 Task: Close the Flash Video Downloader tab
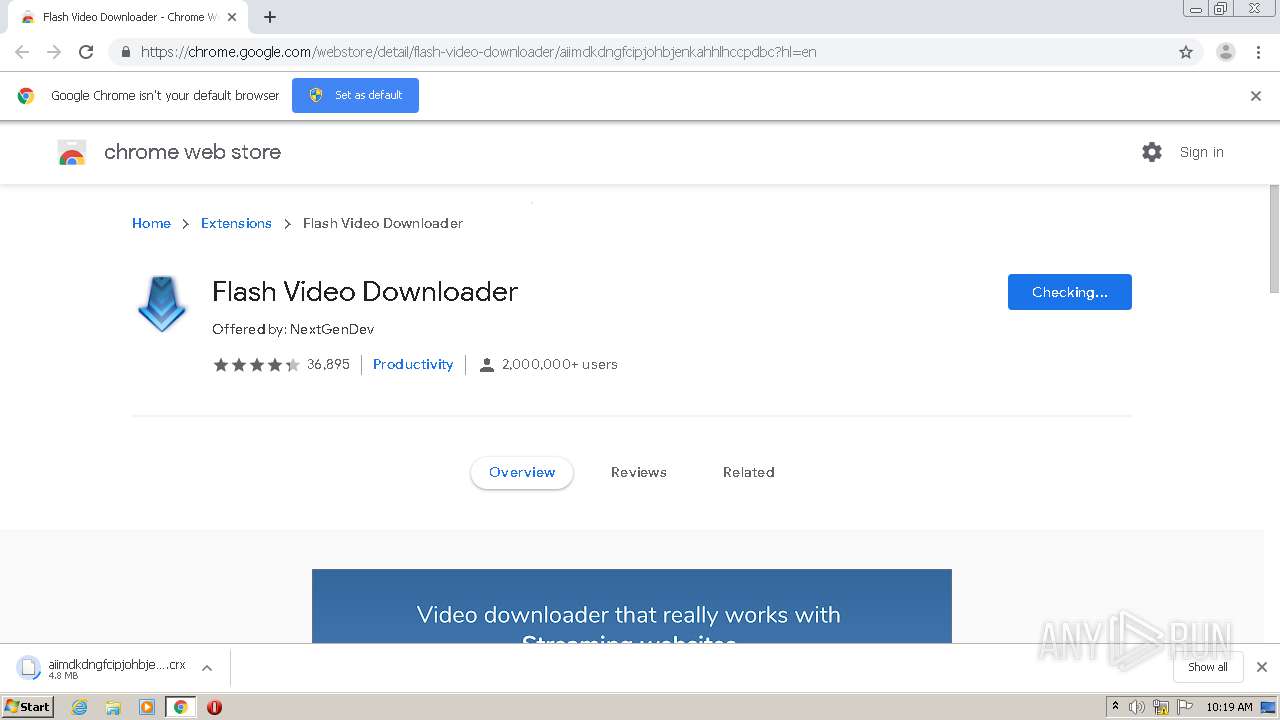coord(232,17)
